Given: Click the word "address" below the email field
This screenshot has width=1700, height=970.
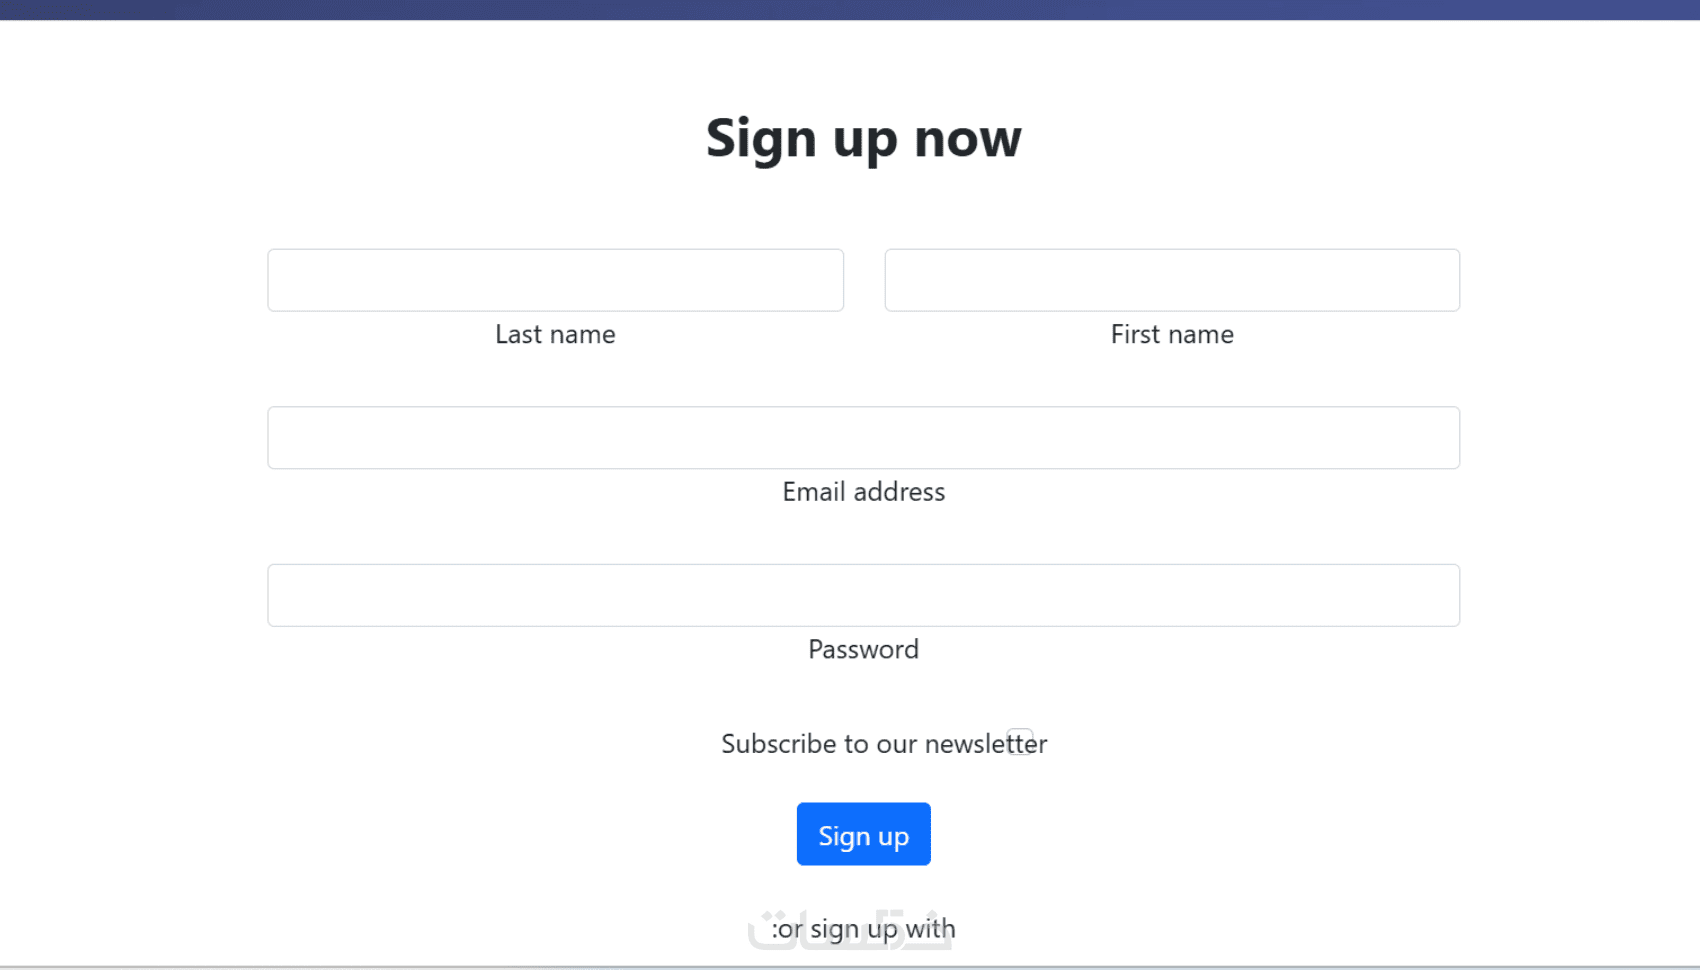Looking at the screenshot, I should (x=898, y=492).
